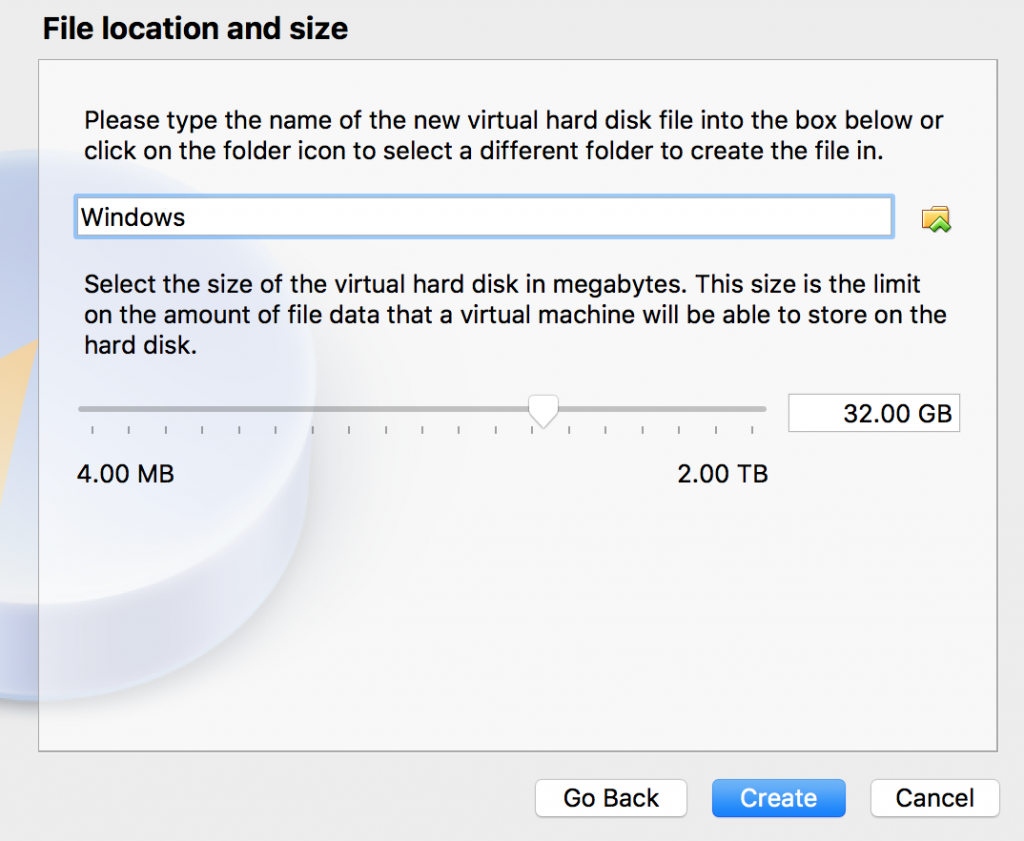Click slider track left of the handle

(x=300, y=408)
